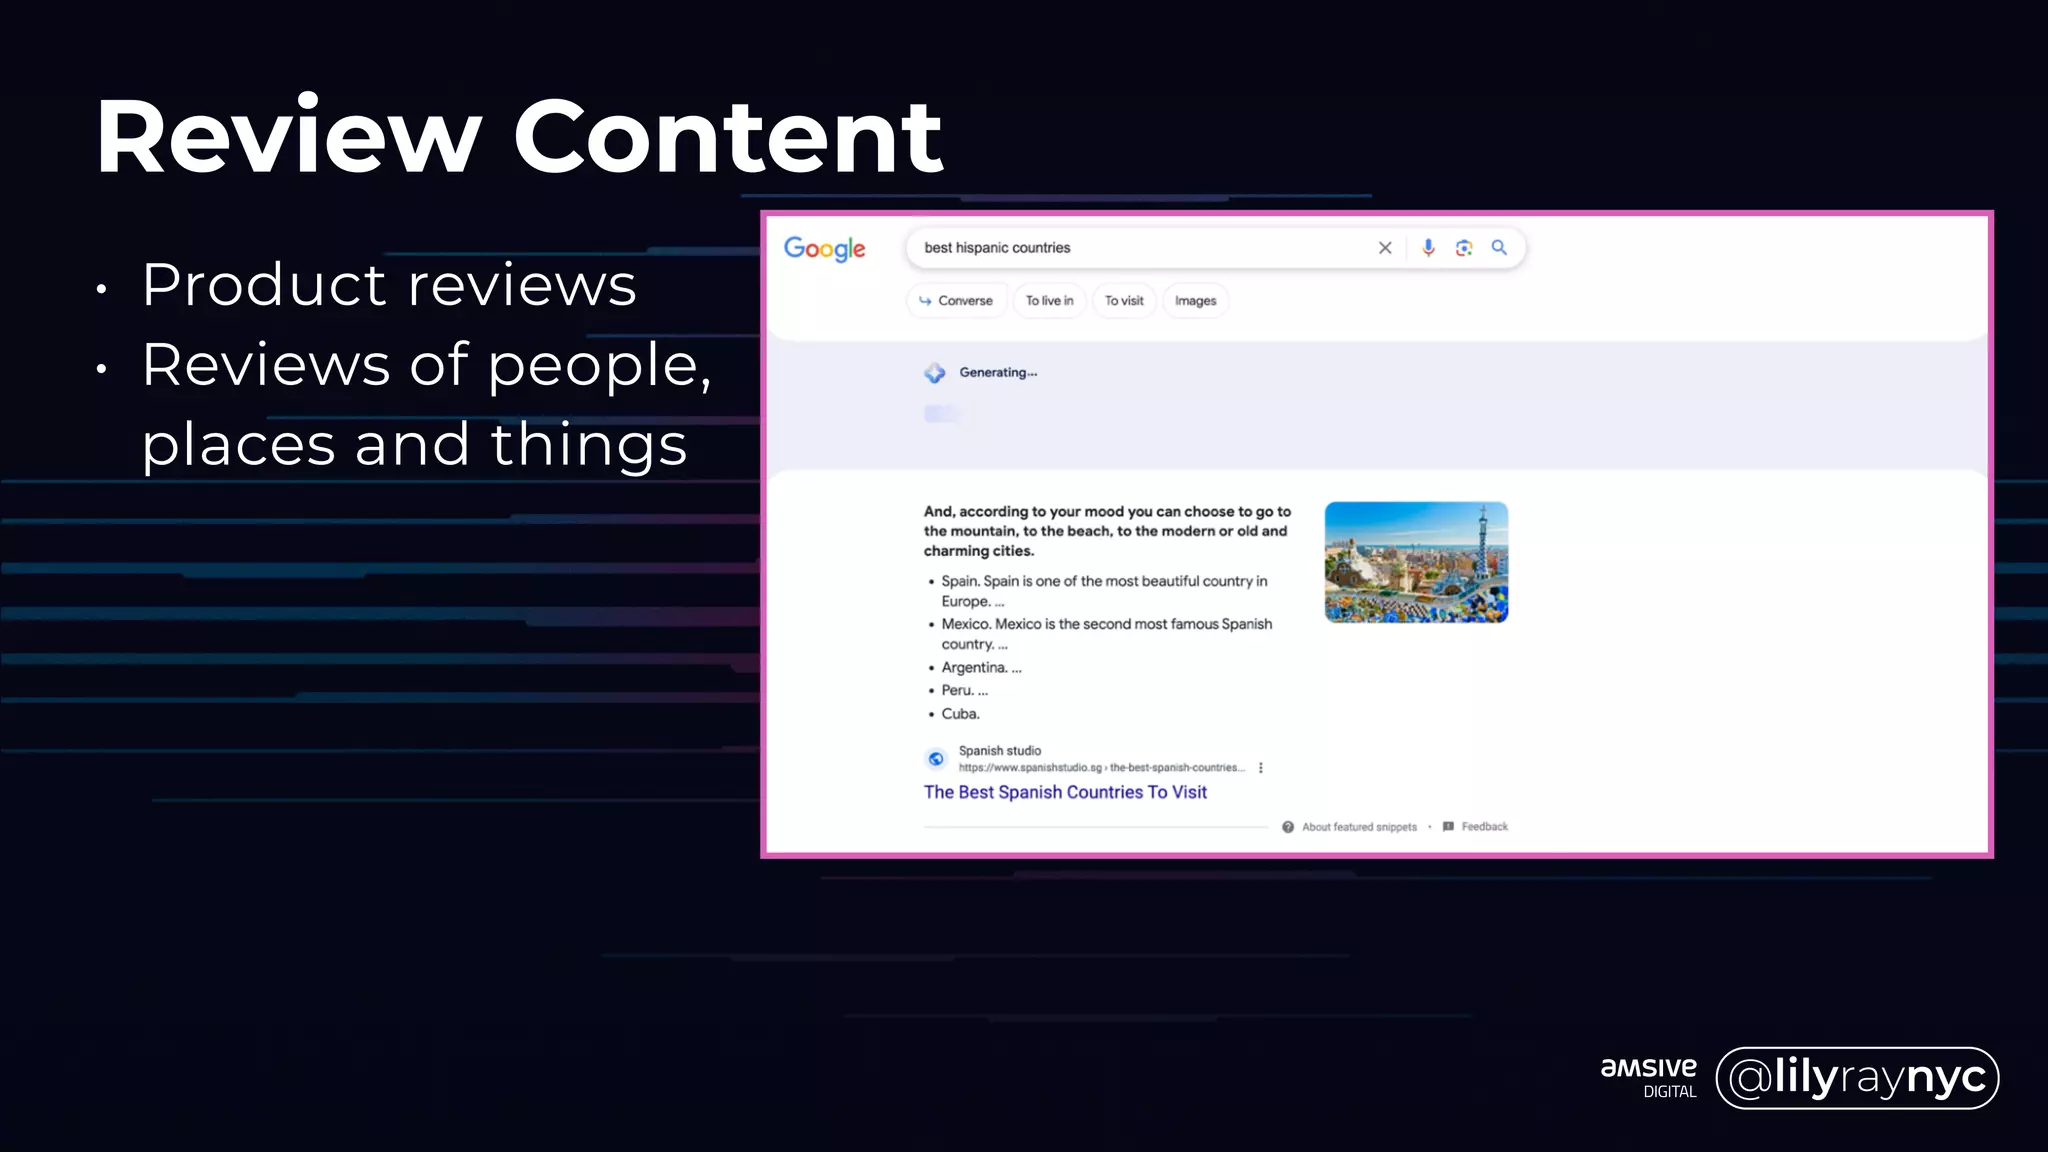Select the To visit chip
This screenshot has width=2048, height=1152.
tap(1124, 301)
